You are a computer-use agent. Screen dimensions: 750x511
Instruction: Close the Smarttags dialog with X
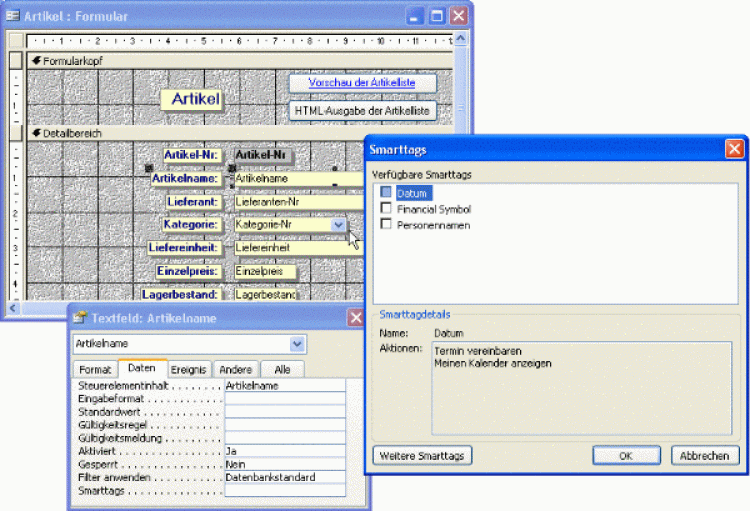[x=734, y=148]
